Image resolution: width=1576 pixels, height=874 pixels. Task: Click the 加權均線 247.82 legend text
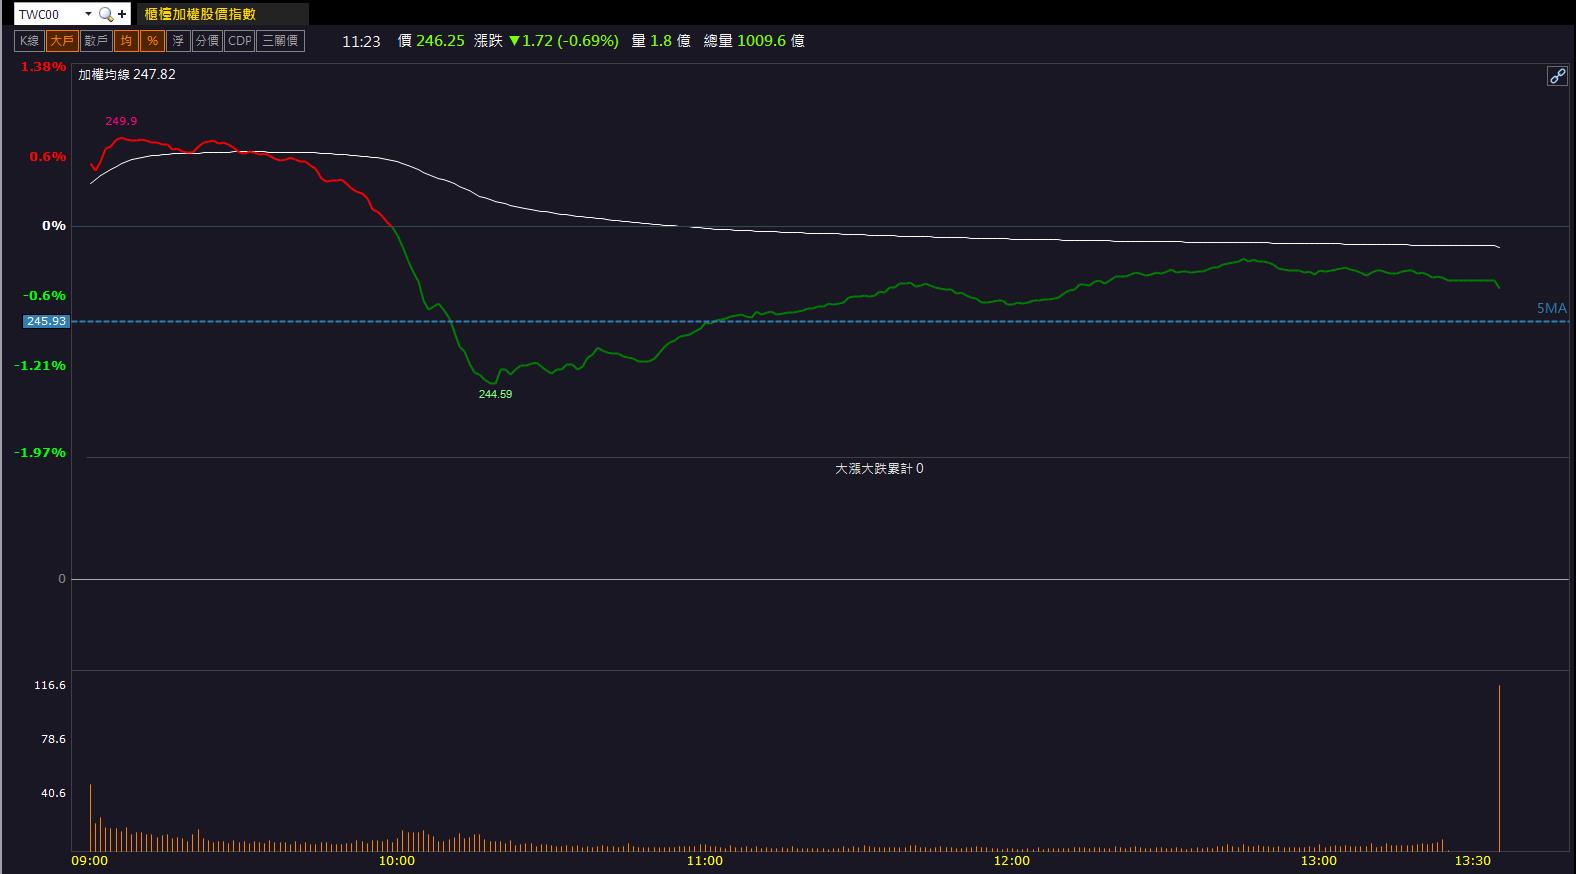tap(127, 74)
